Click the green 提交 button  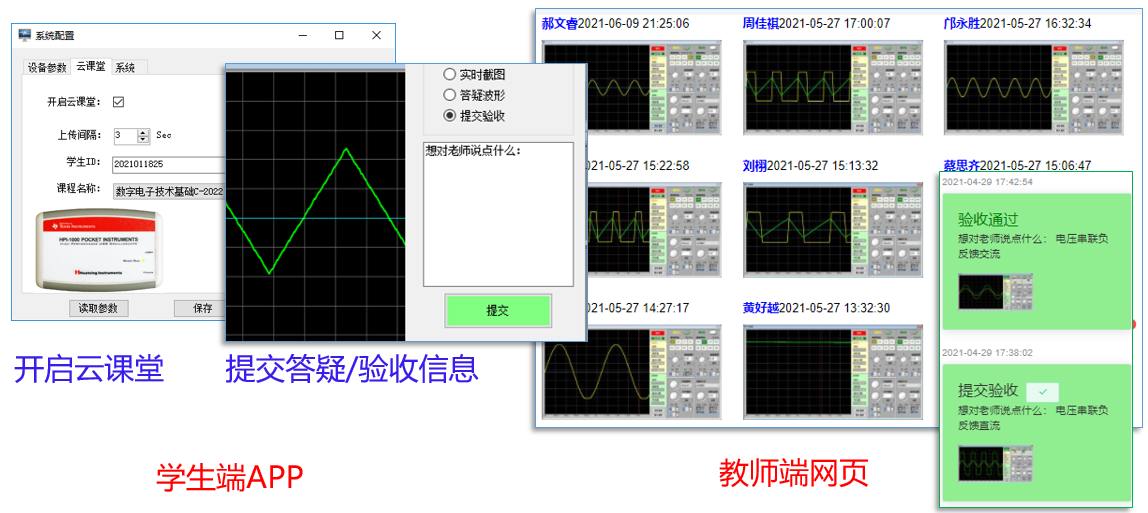click(x=497, y=310)
